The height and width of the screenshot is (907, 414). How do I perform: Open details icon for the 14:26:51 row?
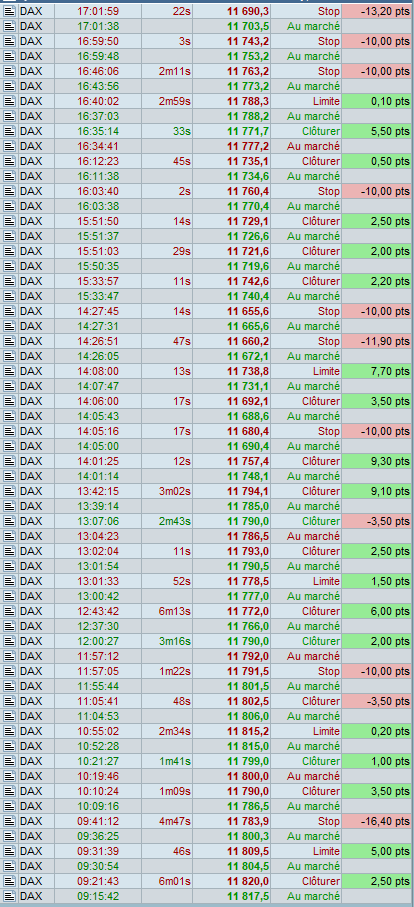pyautogui.click(x=9, y=341)
